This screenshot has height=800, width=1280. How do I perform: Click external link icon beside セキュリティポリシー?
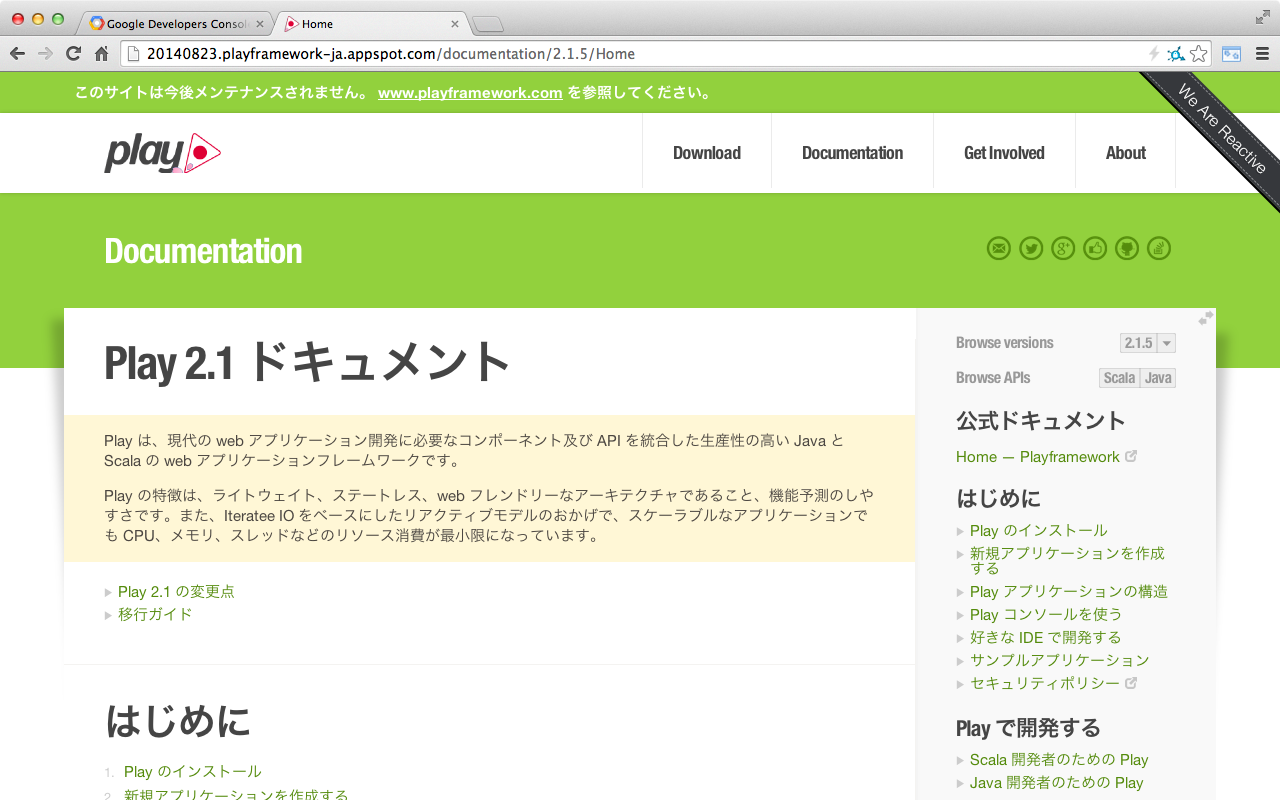(x=1131, y=683)
